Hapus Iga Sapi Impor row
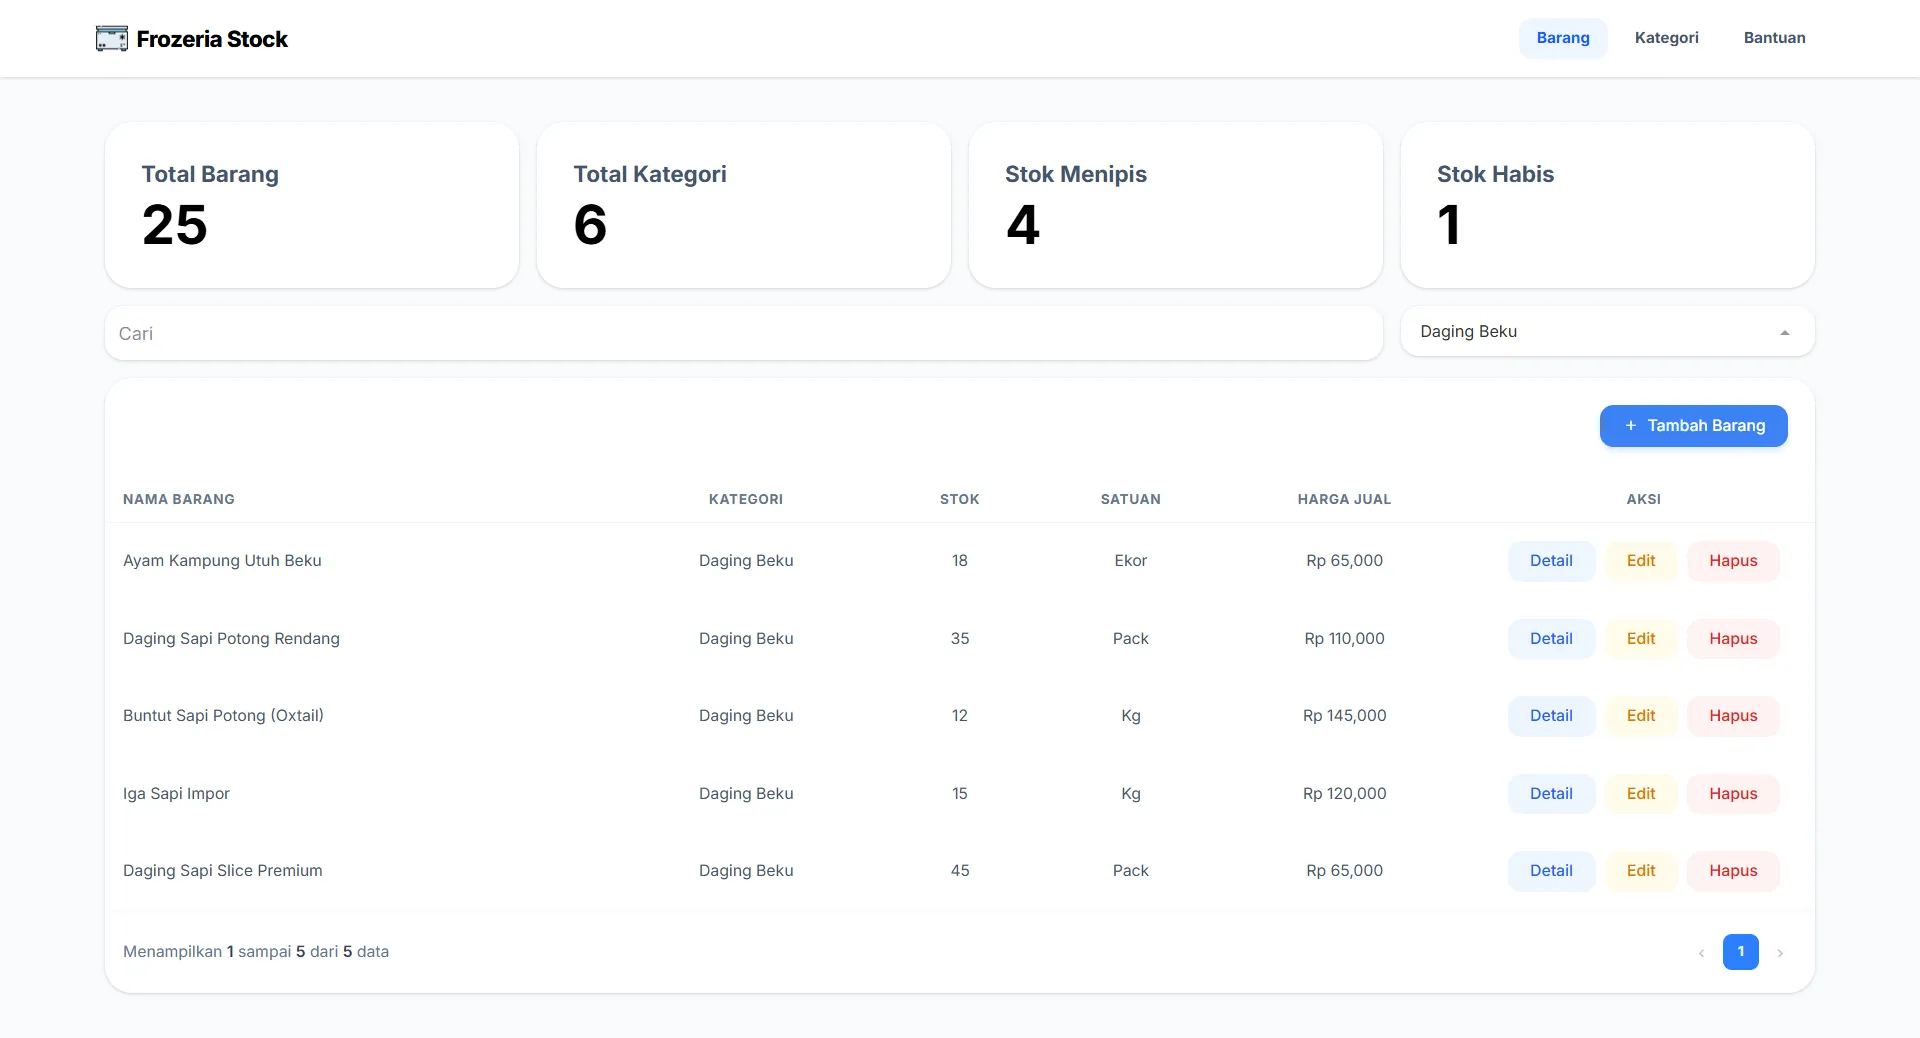The image size is (1920, 1038). pyautogui.click(x=1732, y=794)
